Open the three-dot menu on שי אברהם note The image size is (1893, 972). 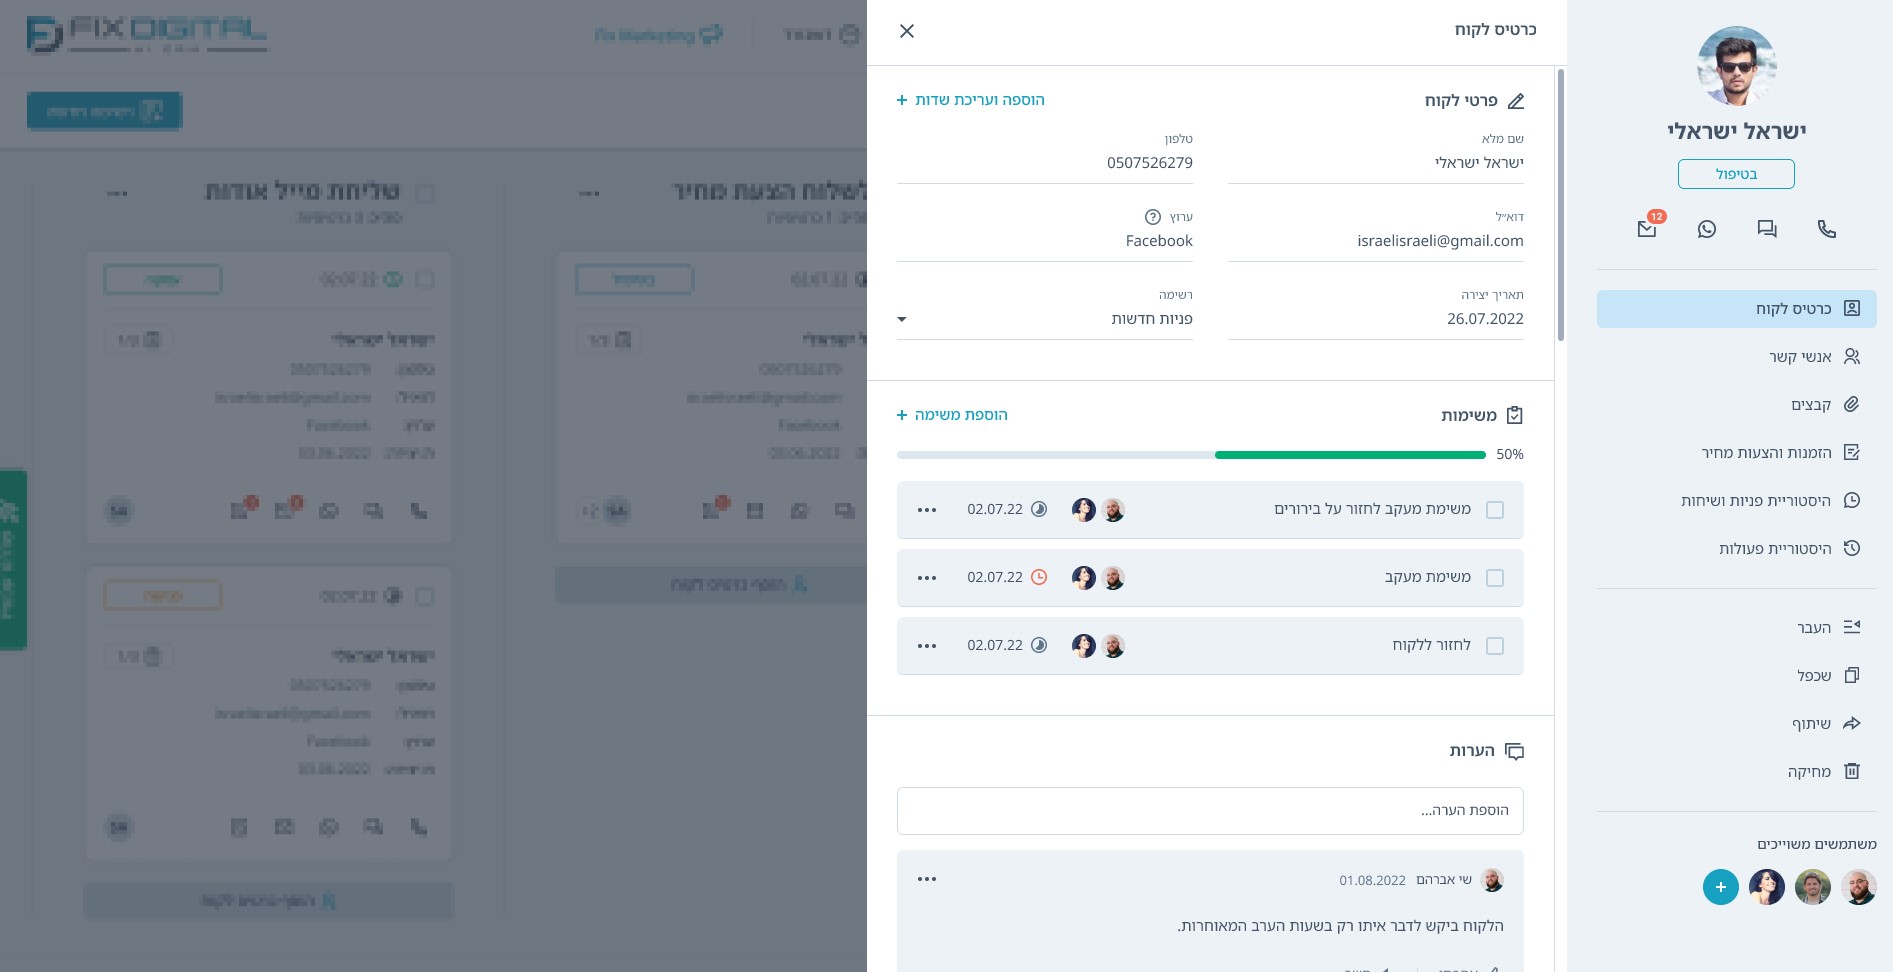tap(927, 879)
